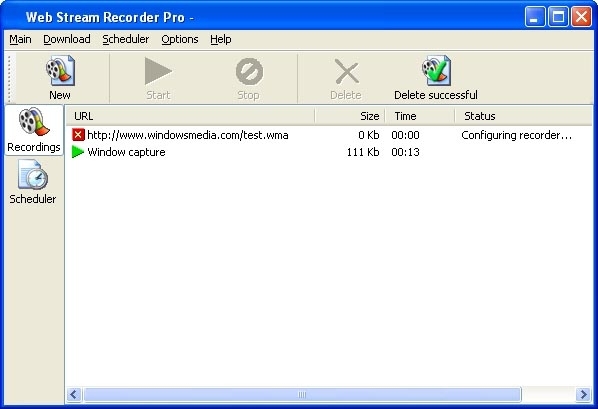The image size is (598, 409).
Task: Open the Download menu
Action: coord(67,39)
